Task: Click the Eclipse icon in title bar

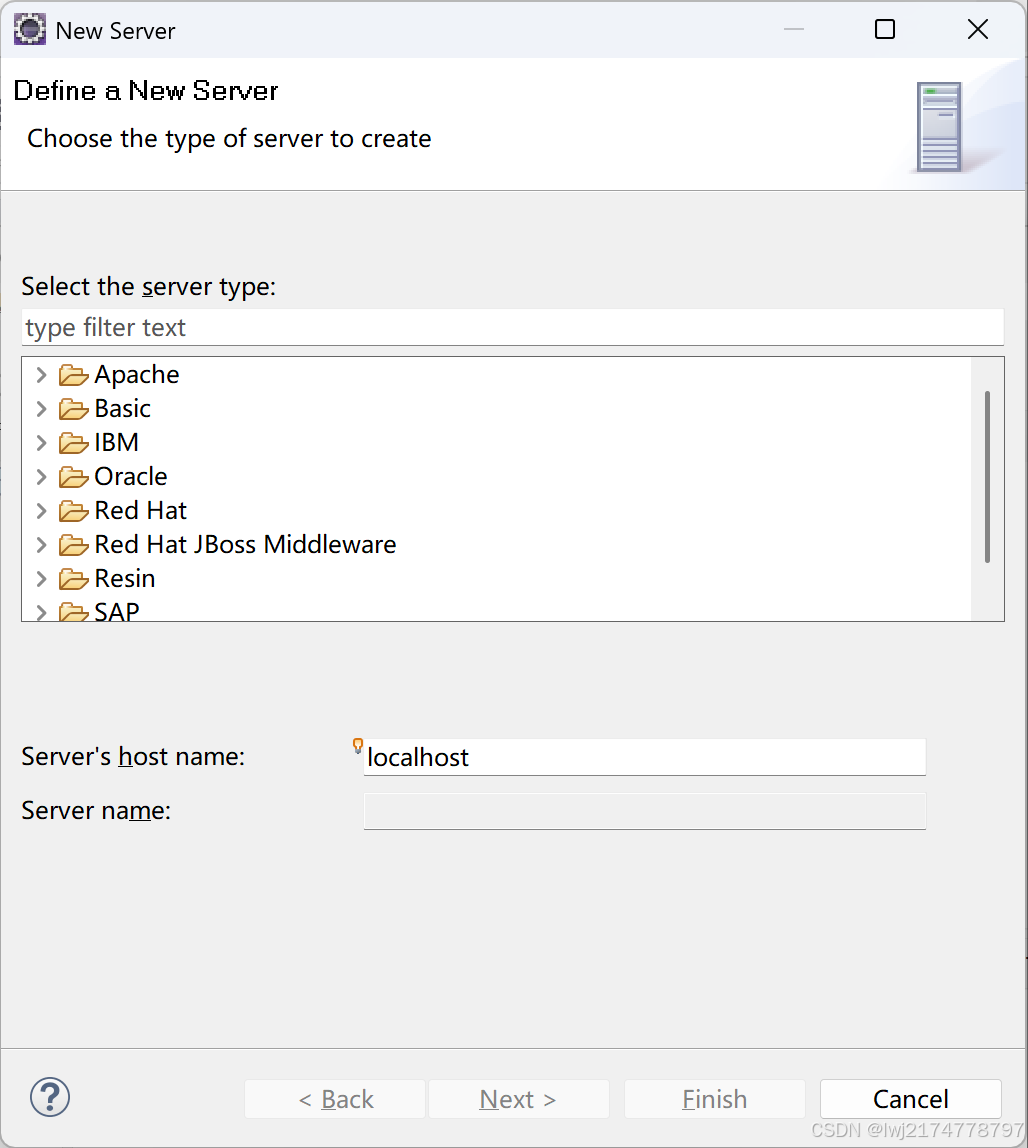Action: pos(30,30)
